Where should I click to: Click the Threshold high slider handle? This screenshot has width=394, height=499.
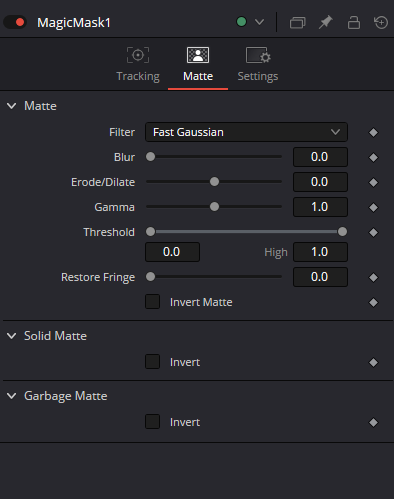342,232
